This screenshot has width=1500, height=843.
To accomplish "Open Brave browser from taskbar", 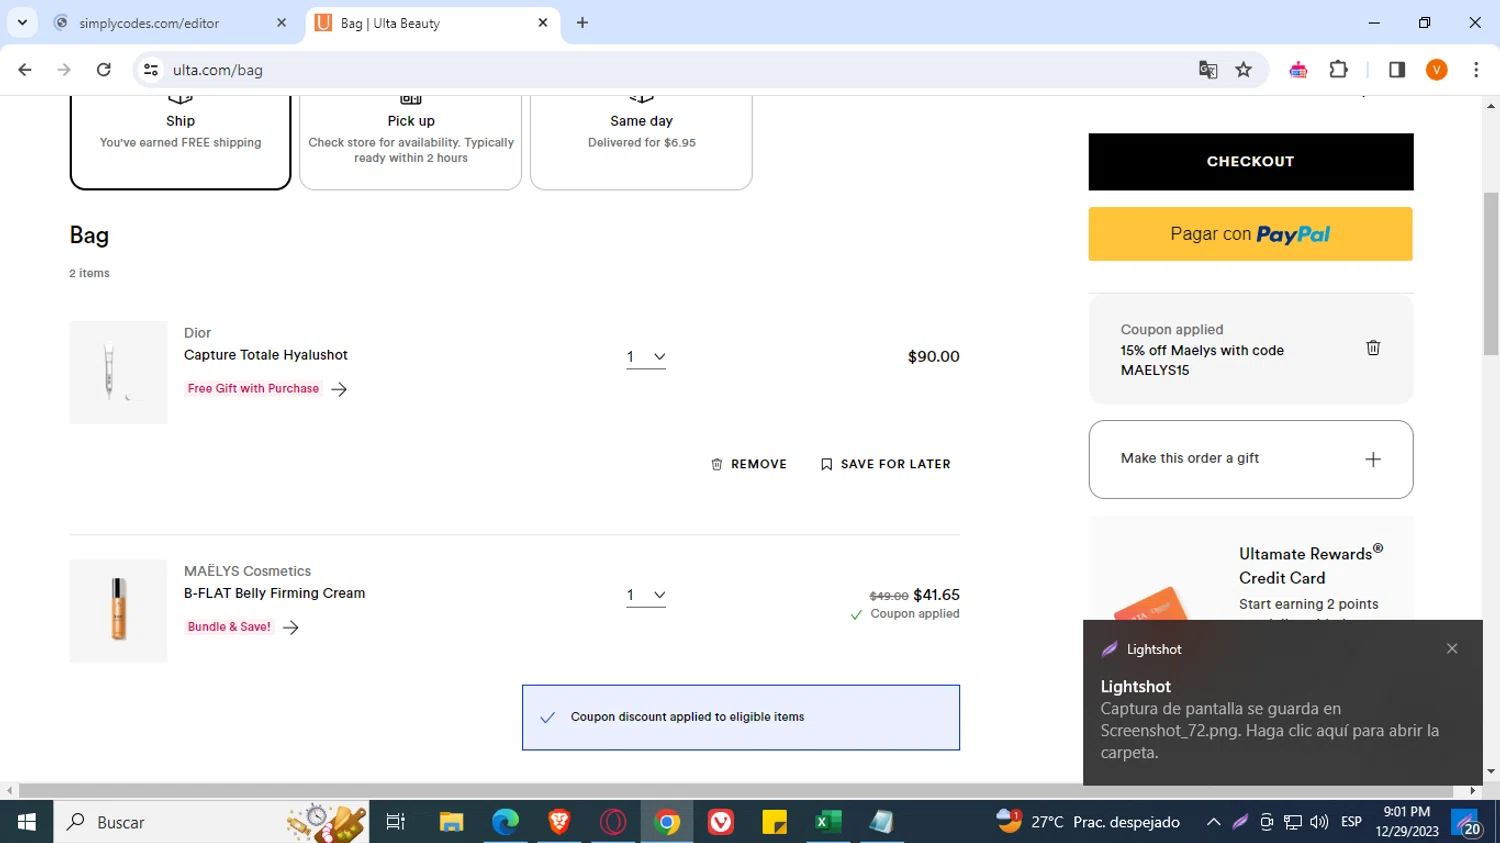I will pos(559,822).
